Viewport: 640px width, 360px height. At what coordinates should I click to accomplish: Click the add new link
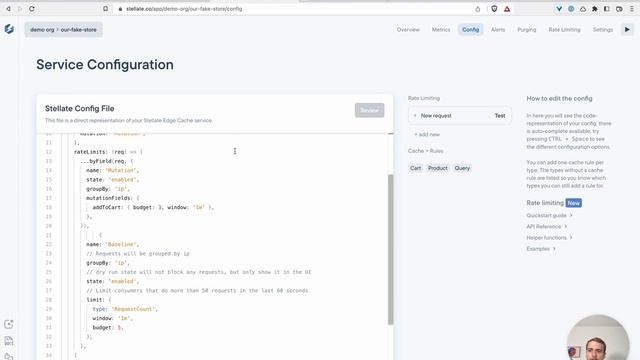(427, 134)
